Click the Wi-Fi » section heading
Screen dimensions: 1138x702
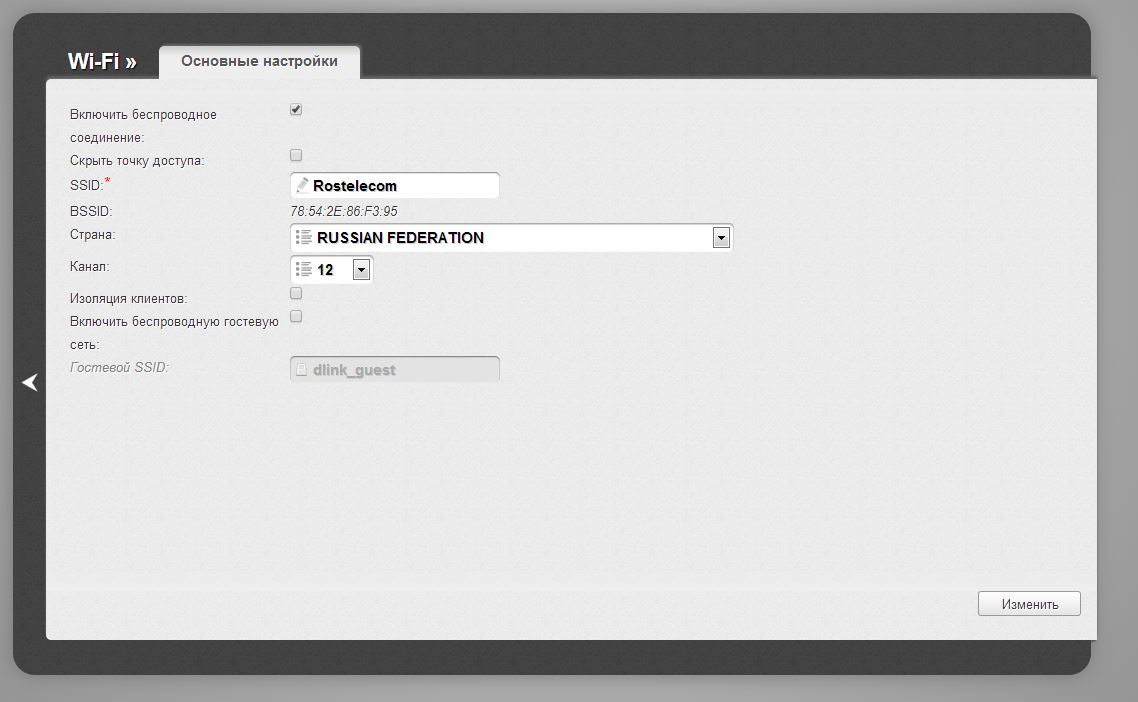point(102,61)
